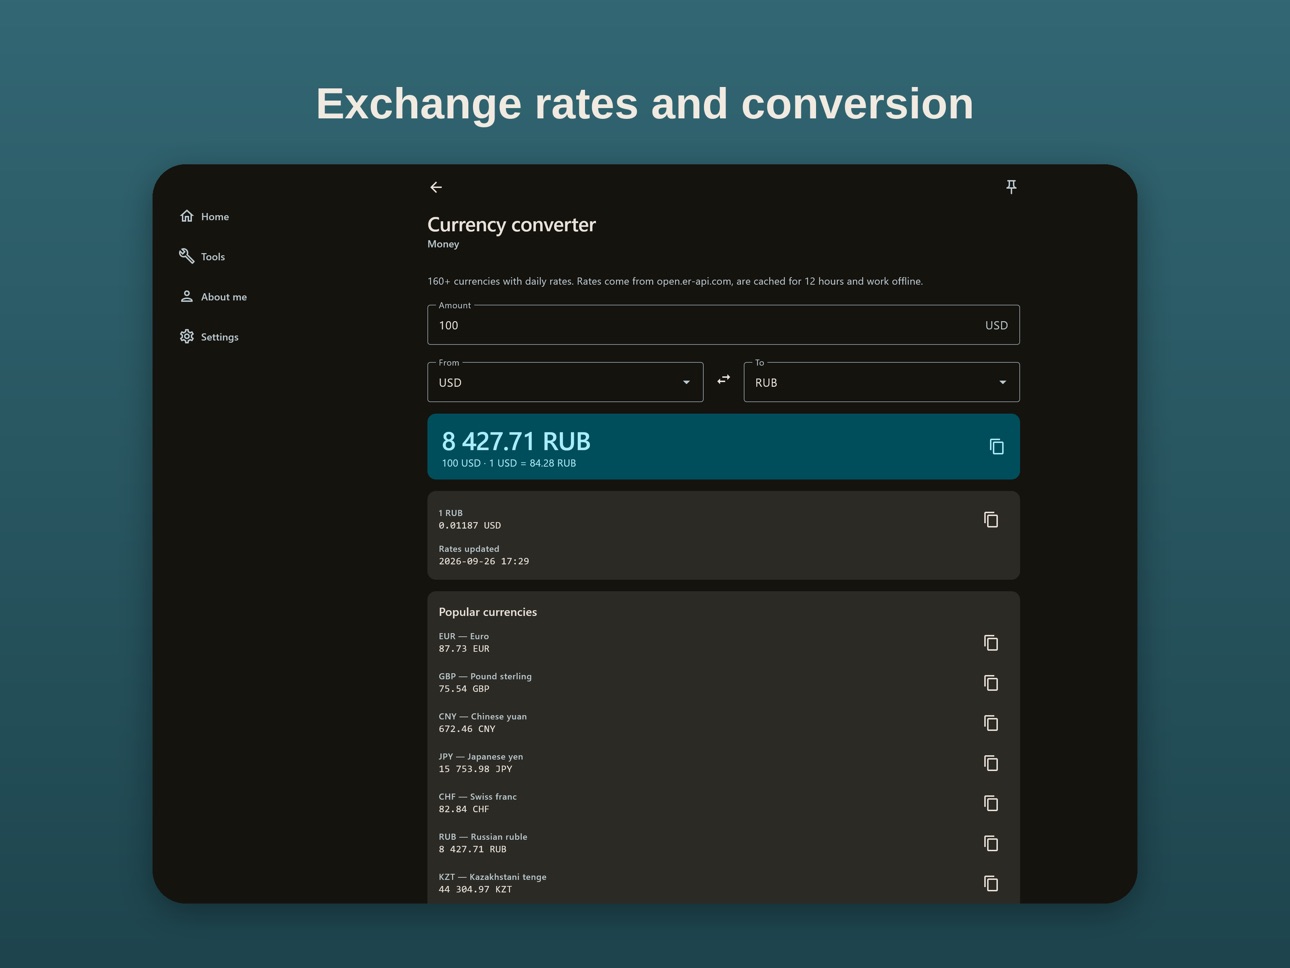Viewport: 1290px width, 968px height.
Task: Open About me in the sidebar
Action: point(214,297)
